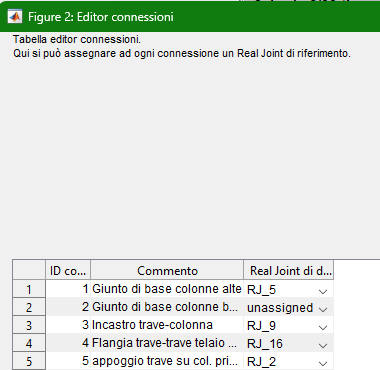Click the Giunto di base colonne alte cell
Image resolution: width=380 pixels, height=370 pixels.
(x=167, y=289)
